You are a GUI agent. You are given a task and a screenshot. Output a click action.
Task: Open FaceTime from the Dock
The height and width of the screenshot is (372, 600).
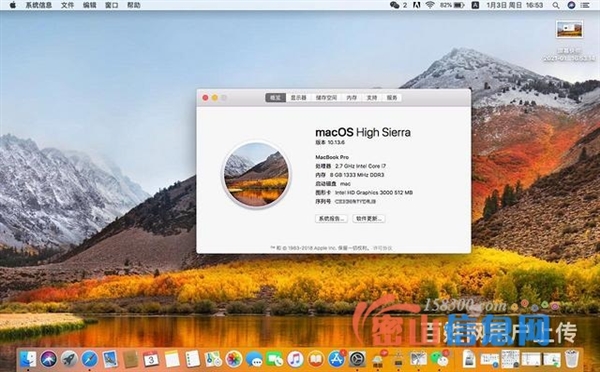pyautogui.click(x=275, y=359)
